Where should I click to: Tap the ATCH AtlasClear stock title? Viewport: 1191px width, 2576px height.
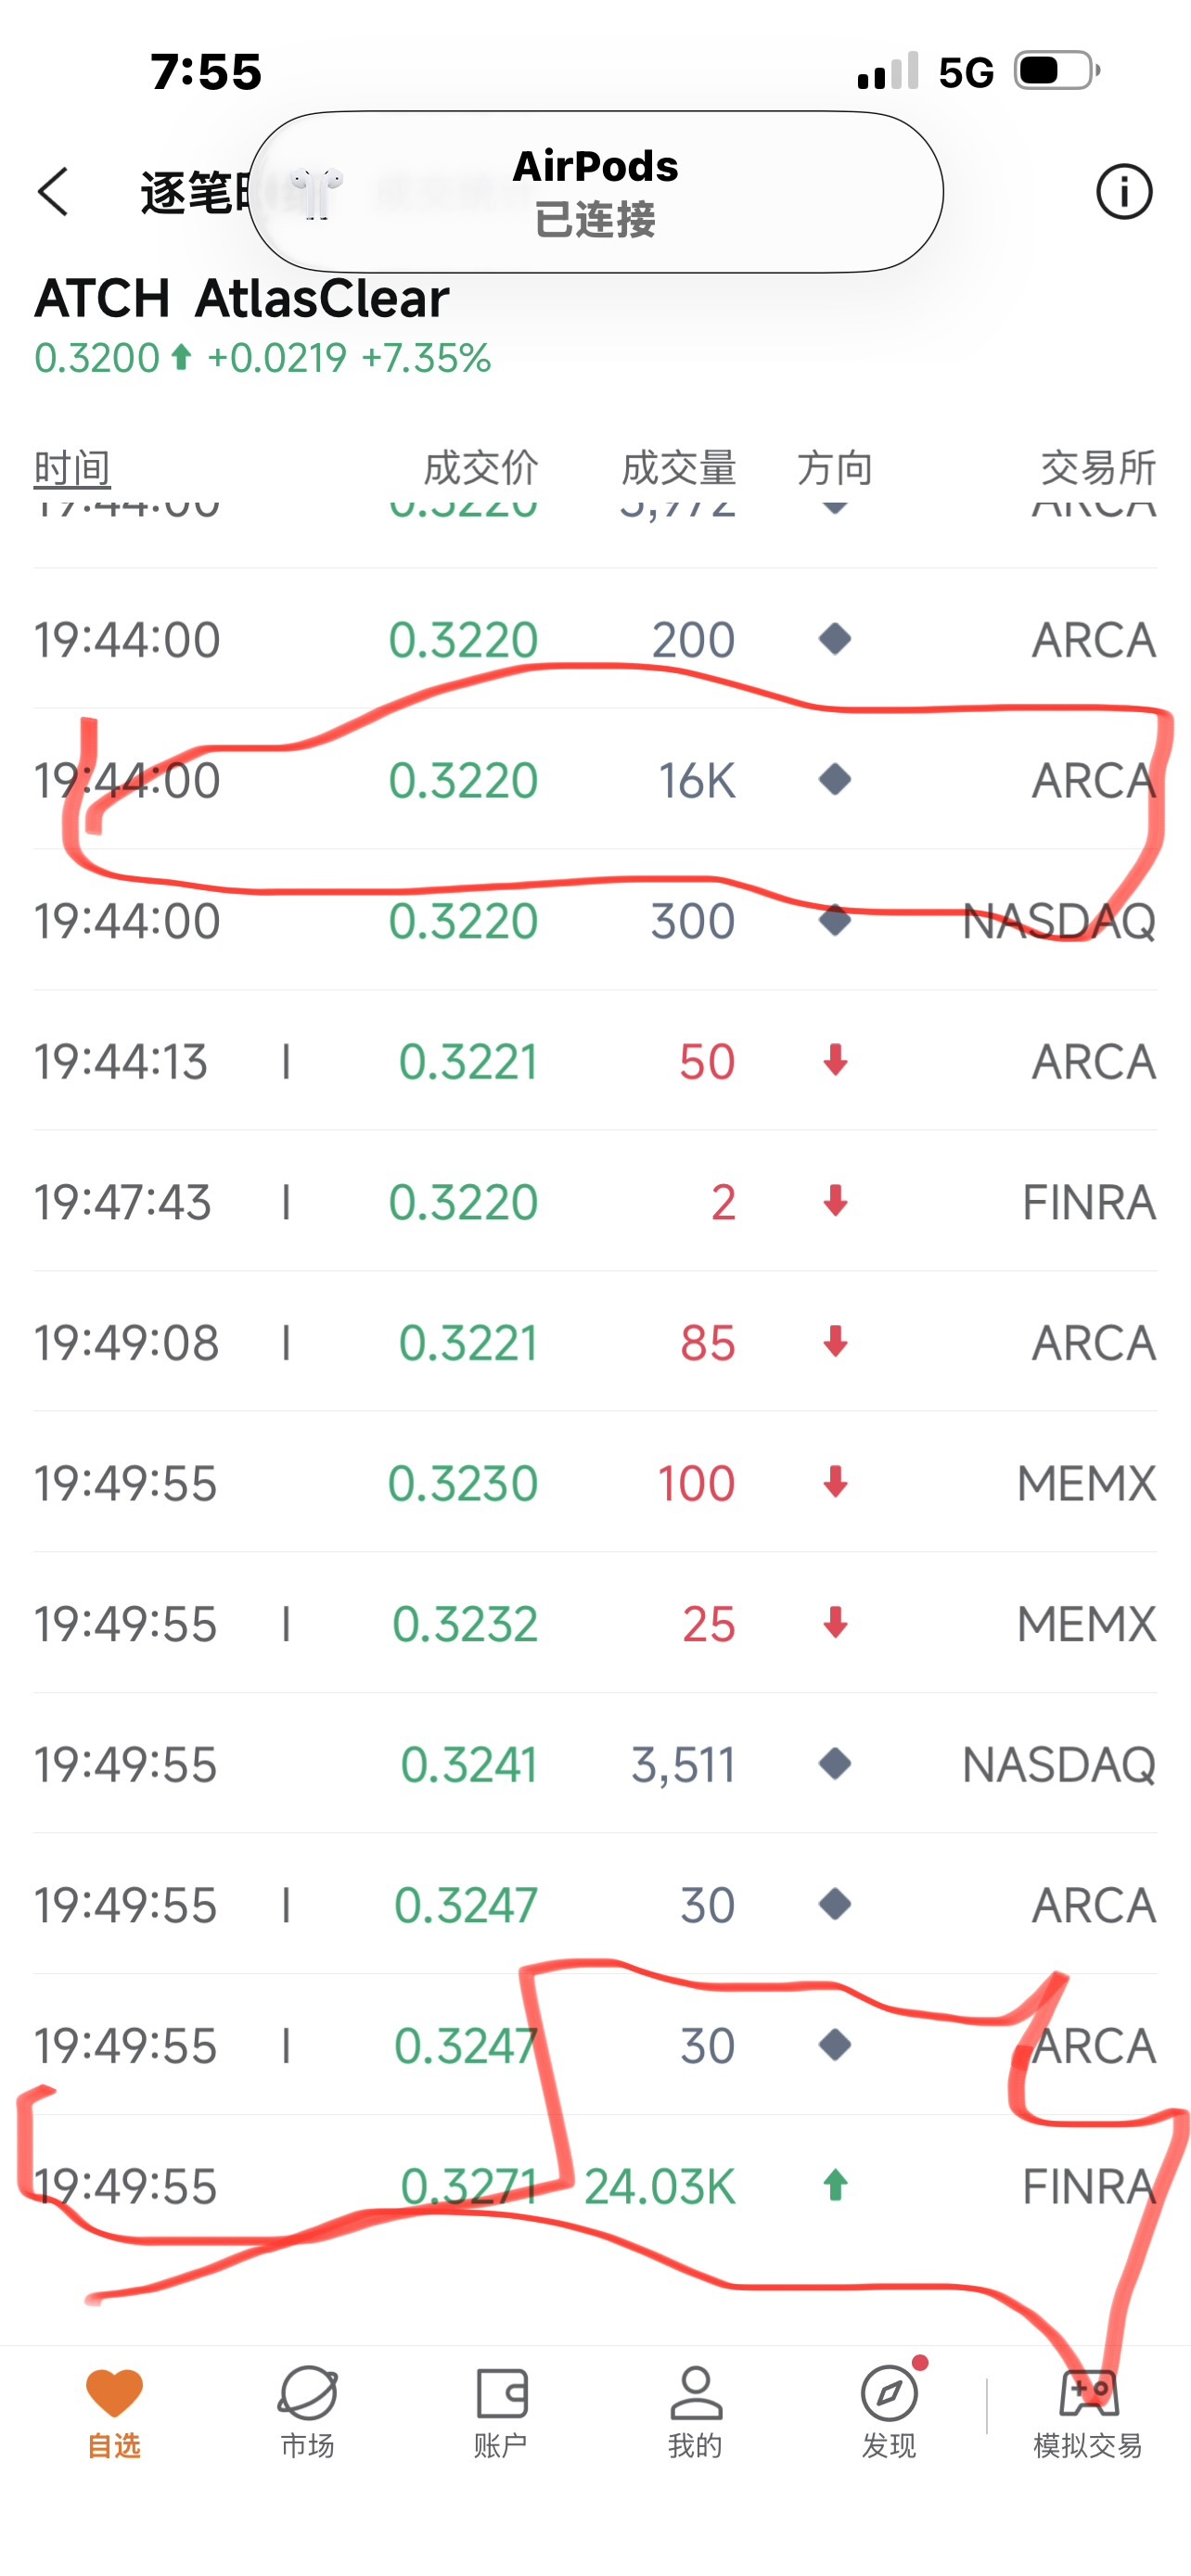pos(242,298)
